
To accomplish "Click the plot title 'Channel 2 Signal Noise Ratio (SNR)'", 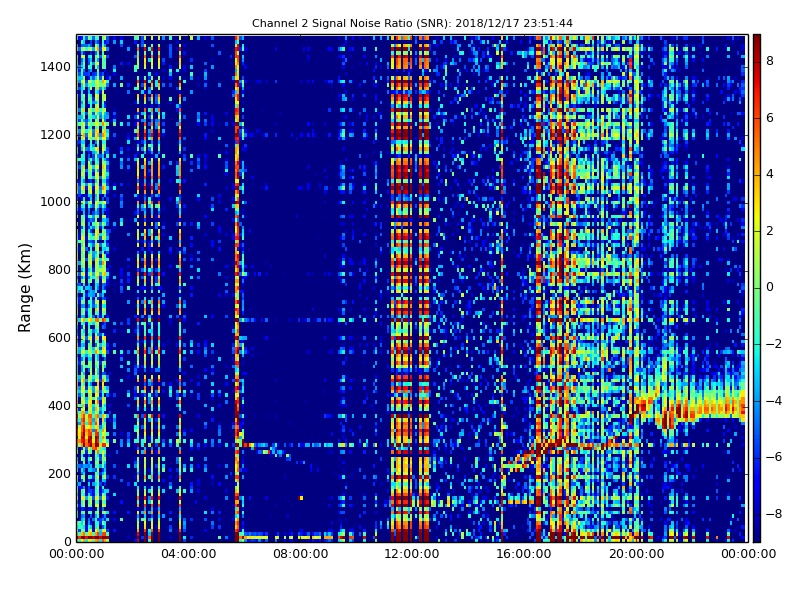I will coord(352,23).
